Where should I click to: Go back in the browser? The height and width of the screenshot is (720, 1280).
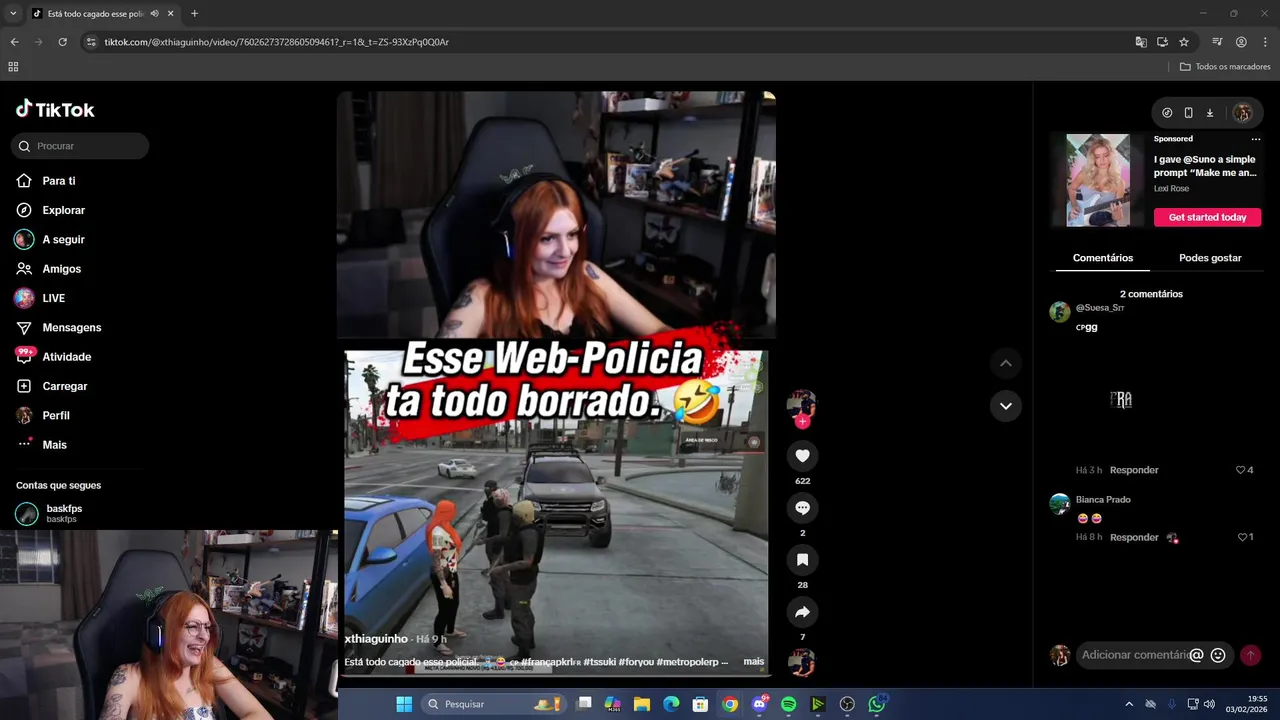pyautogui.click(x=14, y=42)
